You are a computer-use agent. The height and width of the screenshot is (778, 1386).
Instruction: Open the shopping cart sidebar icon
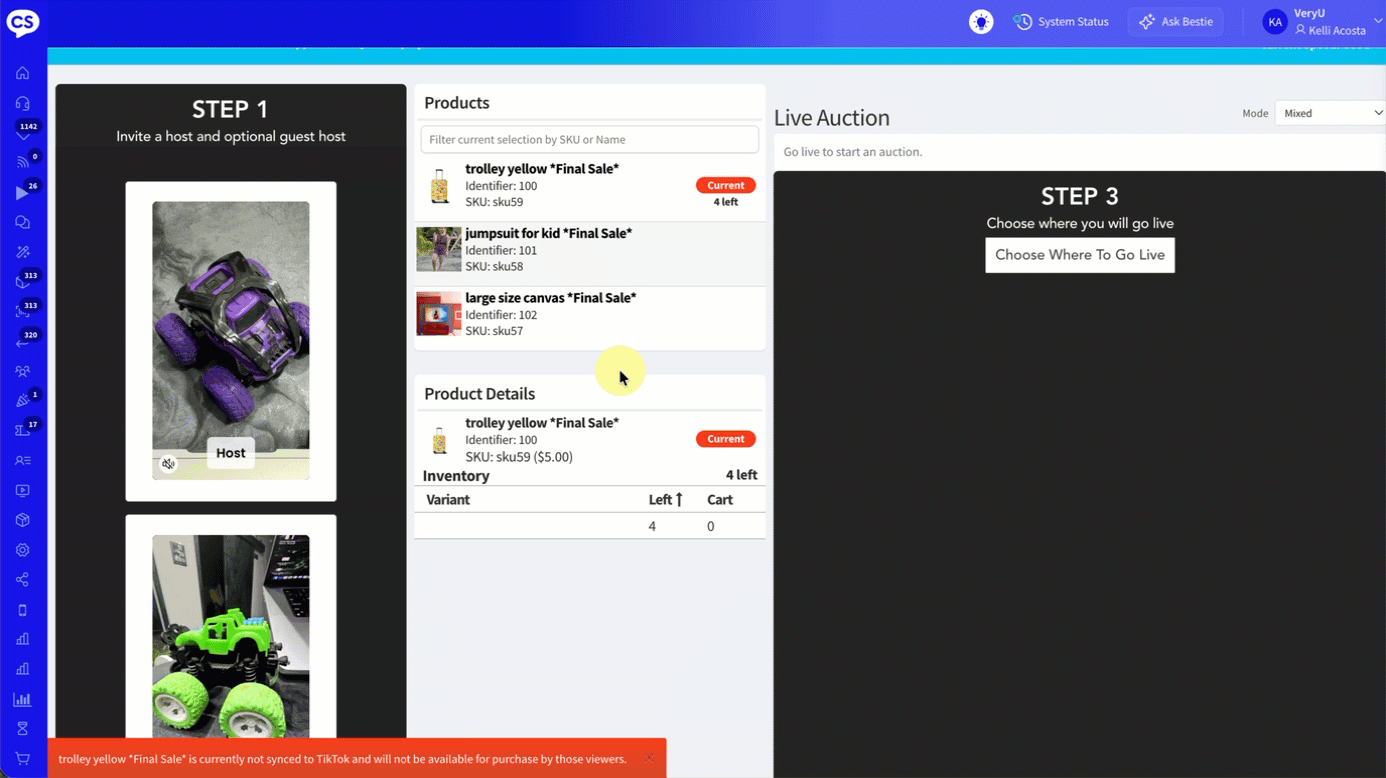click(x=22, y=759)
